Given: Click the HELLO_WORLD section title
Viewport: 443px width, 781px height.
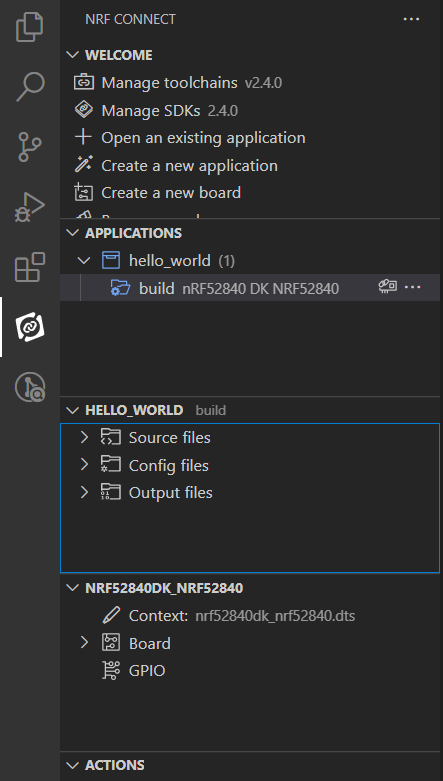Looking at the screenshot, I should click(134, 410).
